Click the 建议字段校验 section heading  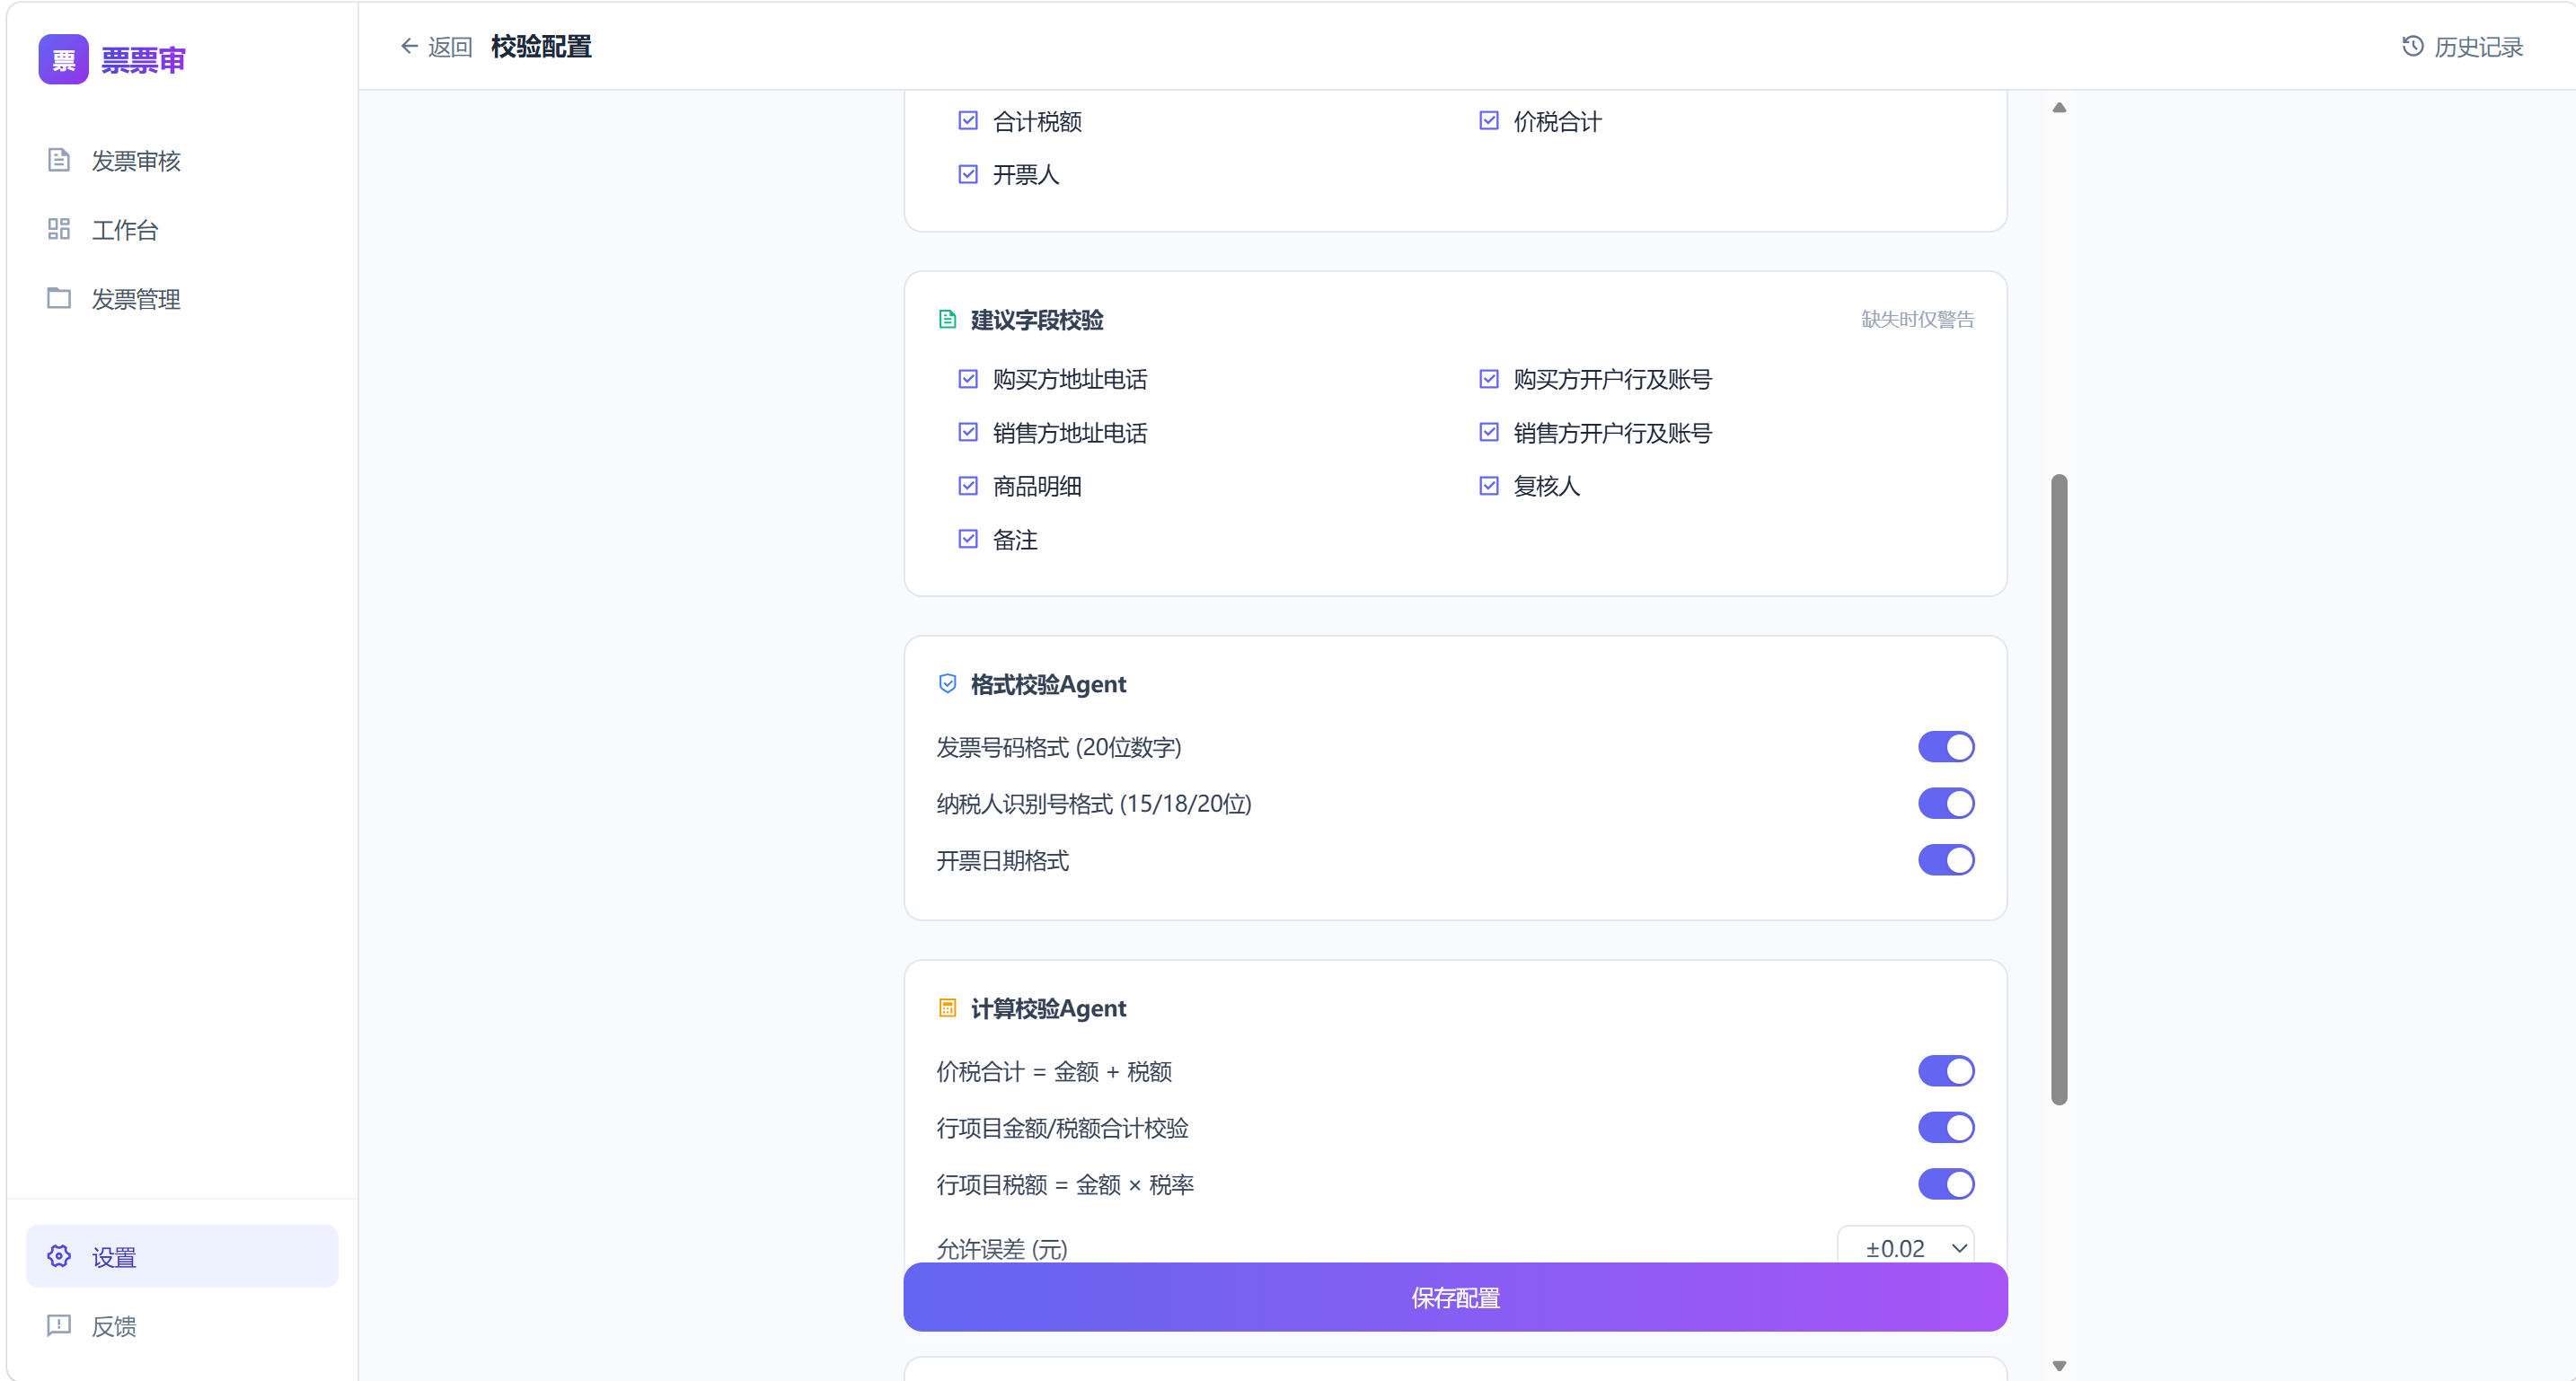[x=1037, y=320]
